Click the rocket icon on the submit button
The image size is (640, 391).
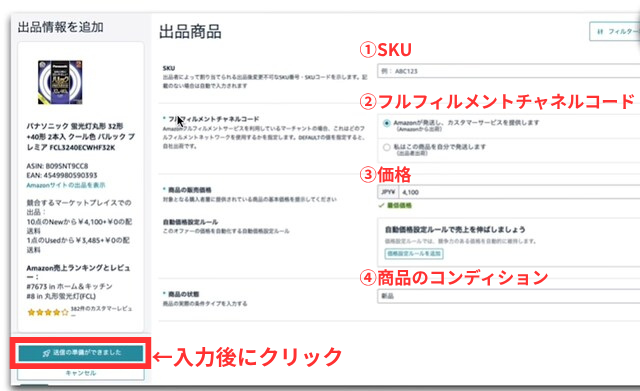pyautogui.click(x=47, y=353)
